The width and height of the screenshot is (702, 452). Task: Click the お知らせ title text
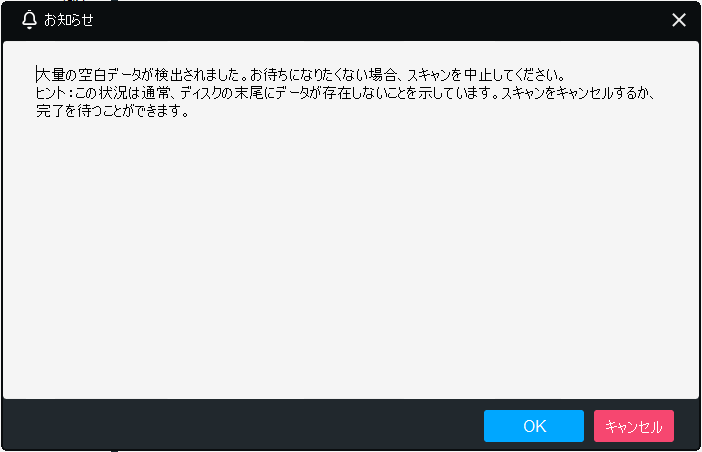coord(68,20)
